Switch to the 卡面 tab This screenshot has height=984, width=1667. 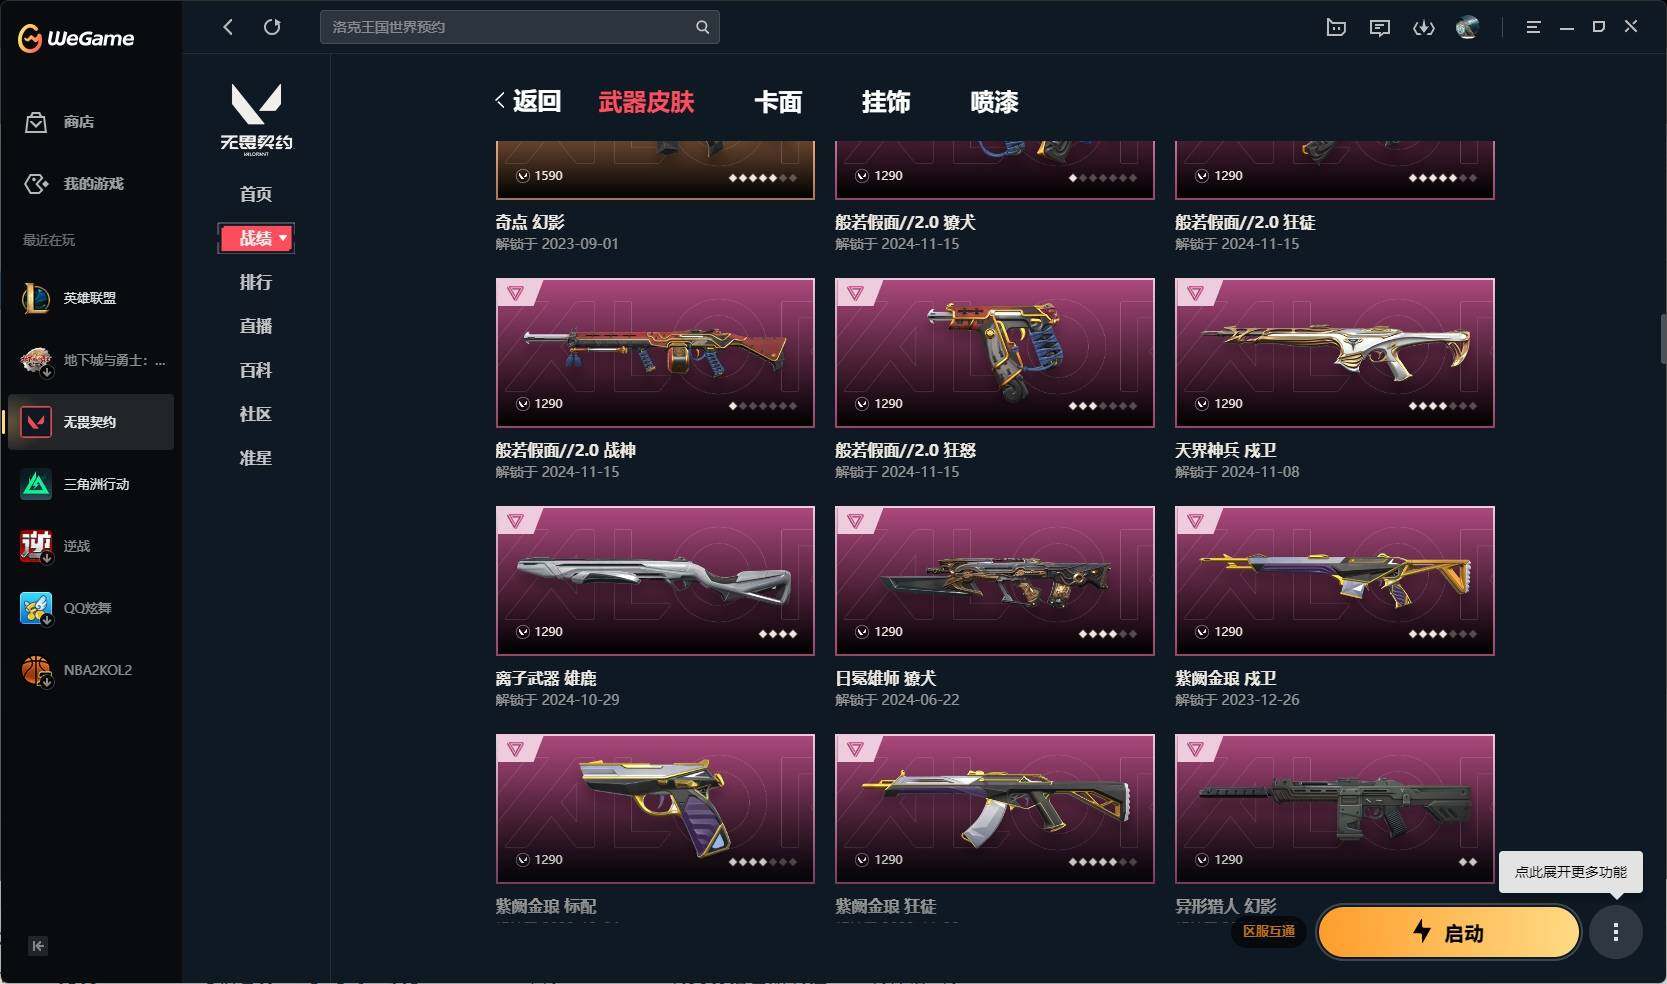(778, 102)
